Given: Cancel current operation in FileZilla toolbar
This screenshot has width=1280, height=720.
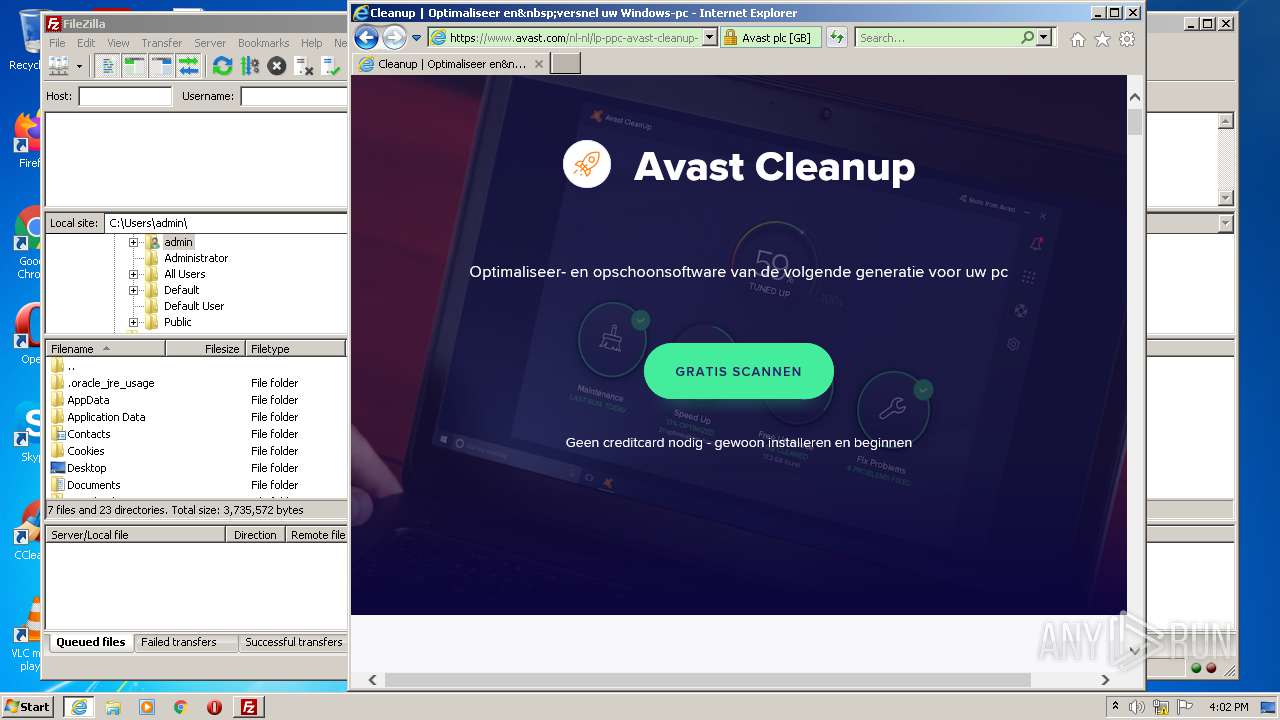Looking at the screenshot, I should point(277,66).
